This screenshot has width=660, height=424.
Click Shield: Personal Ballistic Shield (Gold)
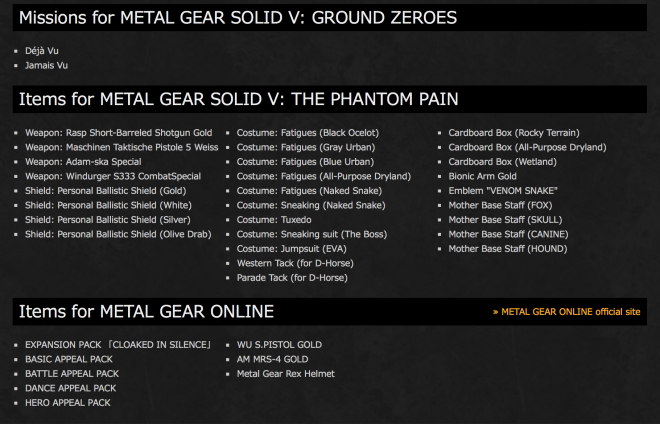[106, 191]
